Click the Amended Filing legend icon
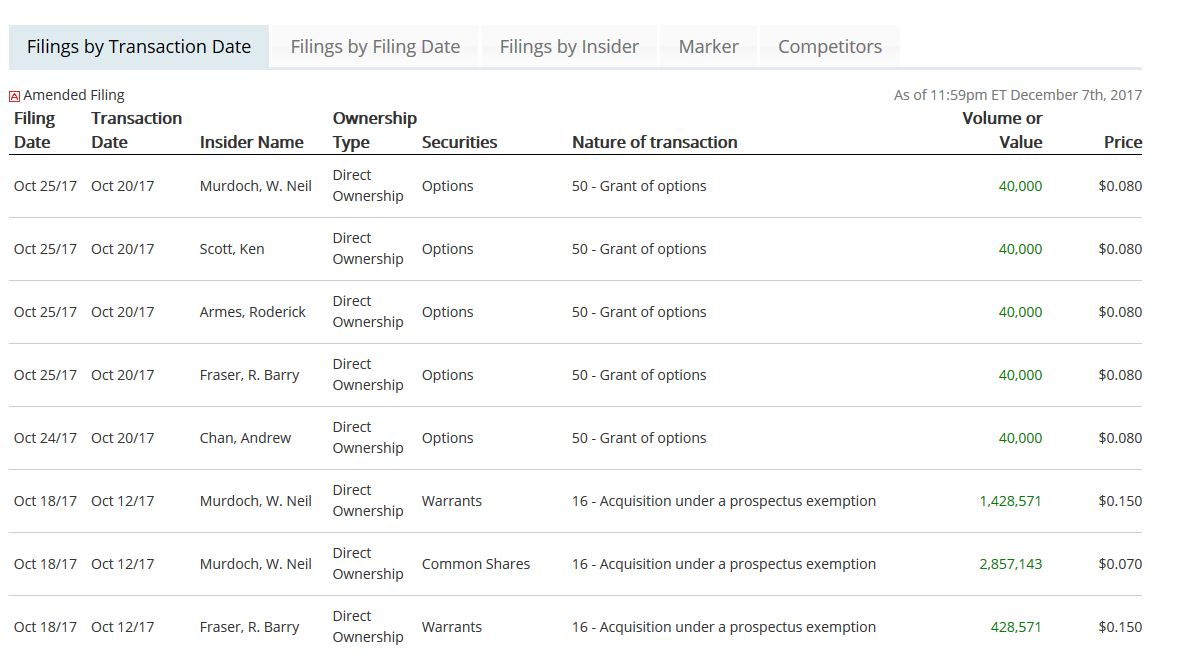Viewport: 1192px width, 657px height. coord(15,97)
